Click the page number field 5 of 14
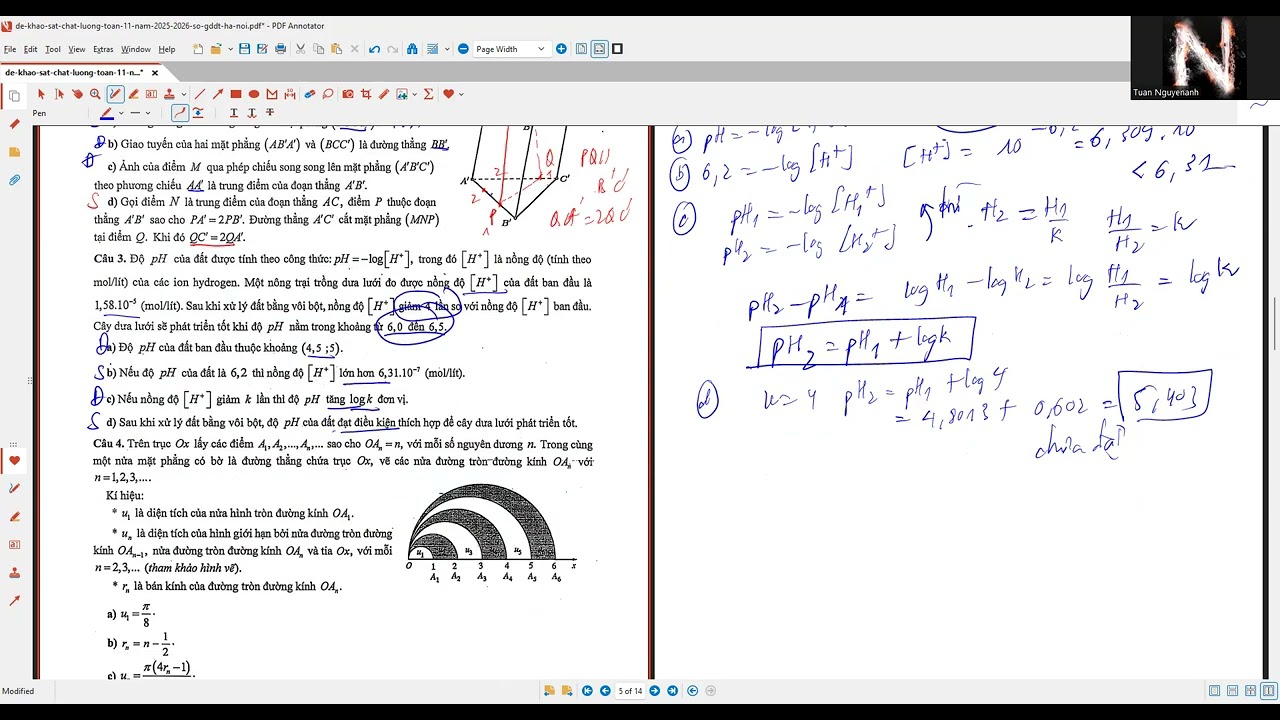Image resolution: width=1280 pixels, height=720 pixels. pyautogui.click(x=630, y=691)
